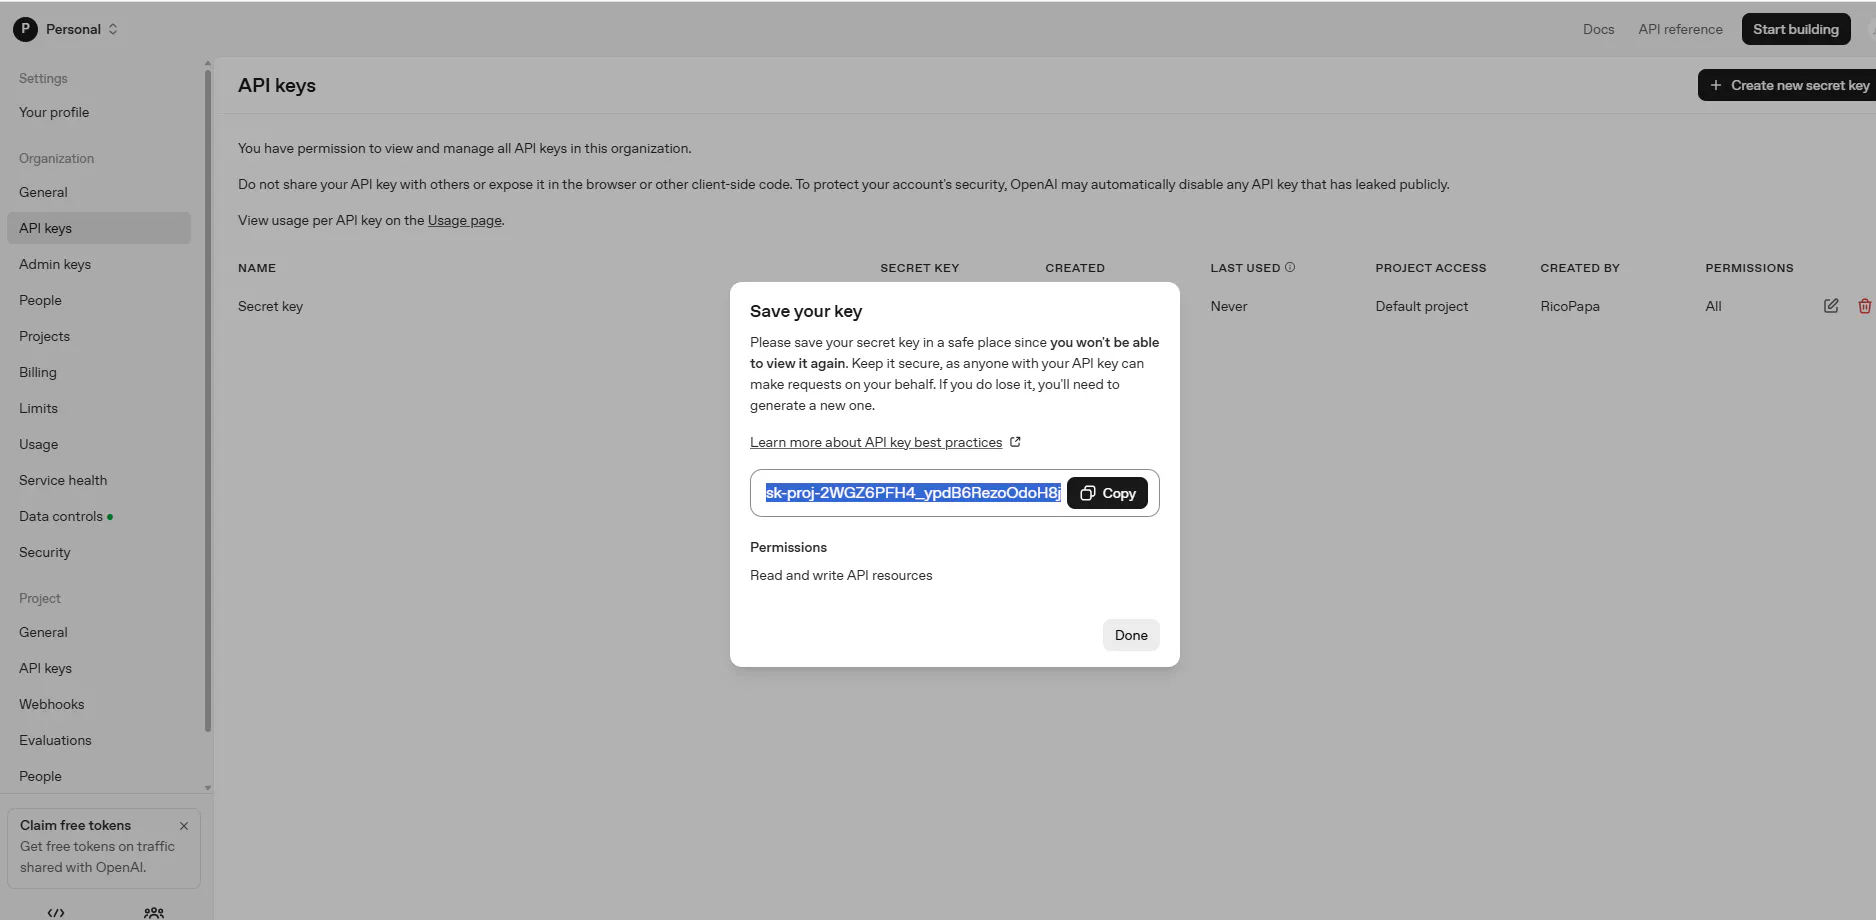Open Webhooks page
The image size is (1876, 920).
tap(52, 704)
